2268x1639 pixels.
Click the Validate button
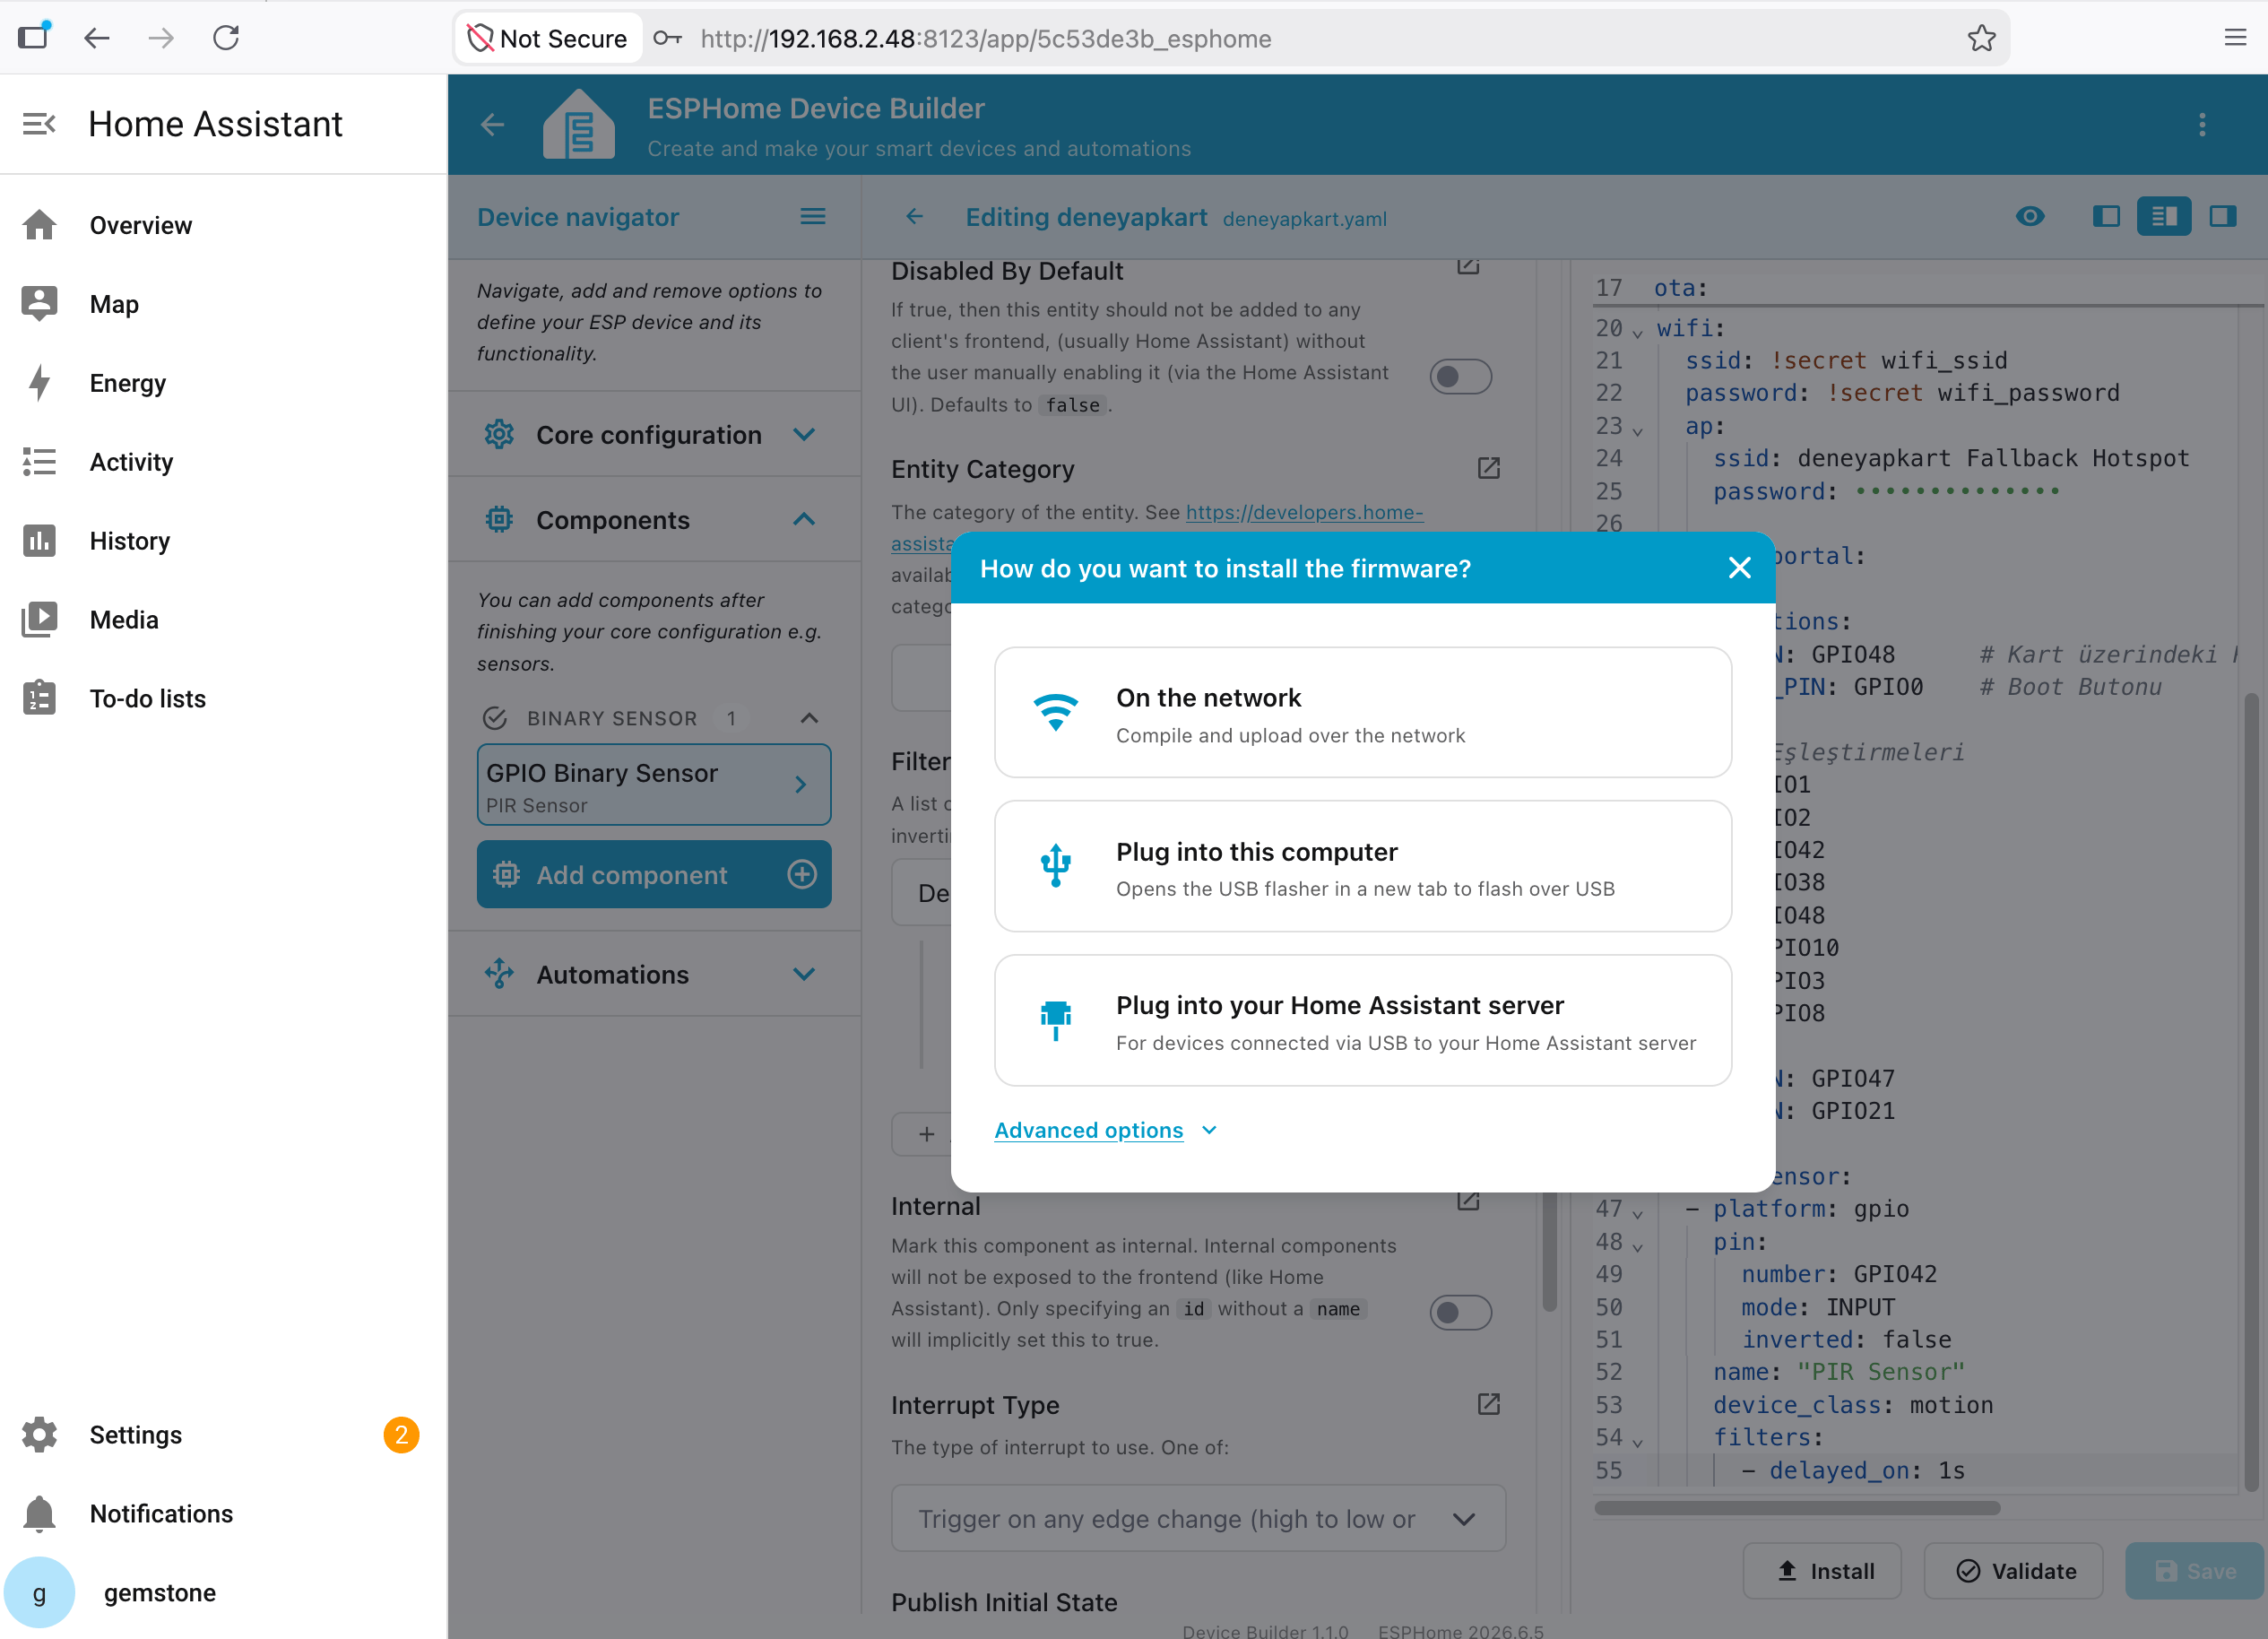[x=2014, y=1571]
